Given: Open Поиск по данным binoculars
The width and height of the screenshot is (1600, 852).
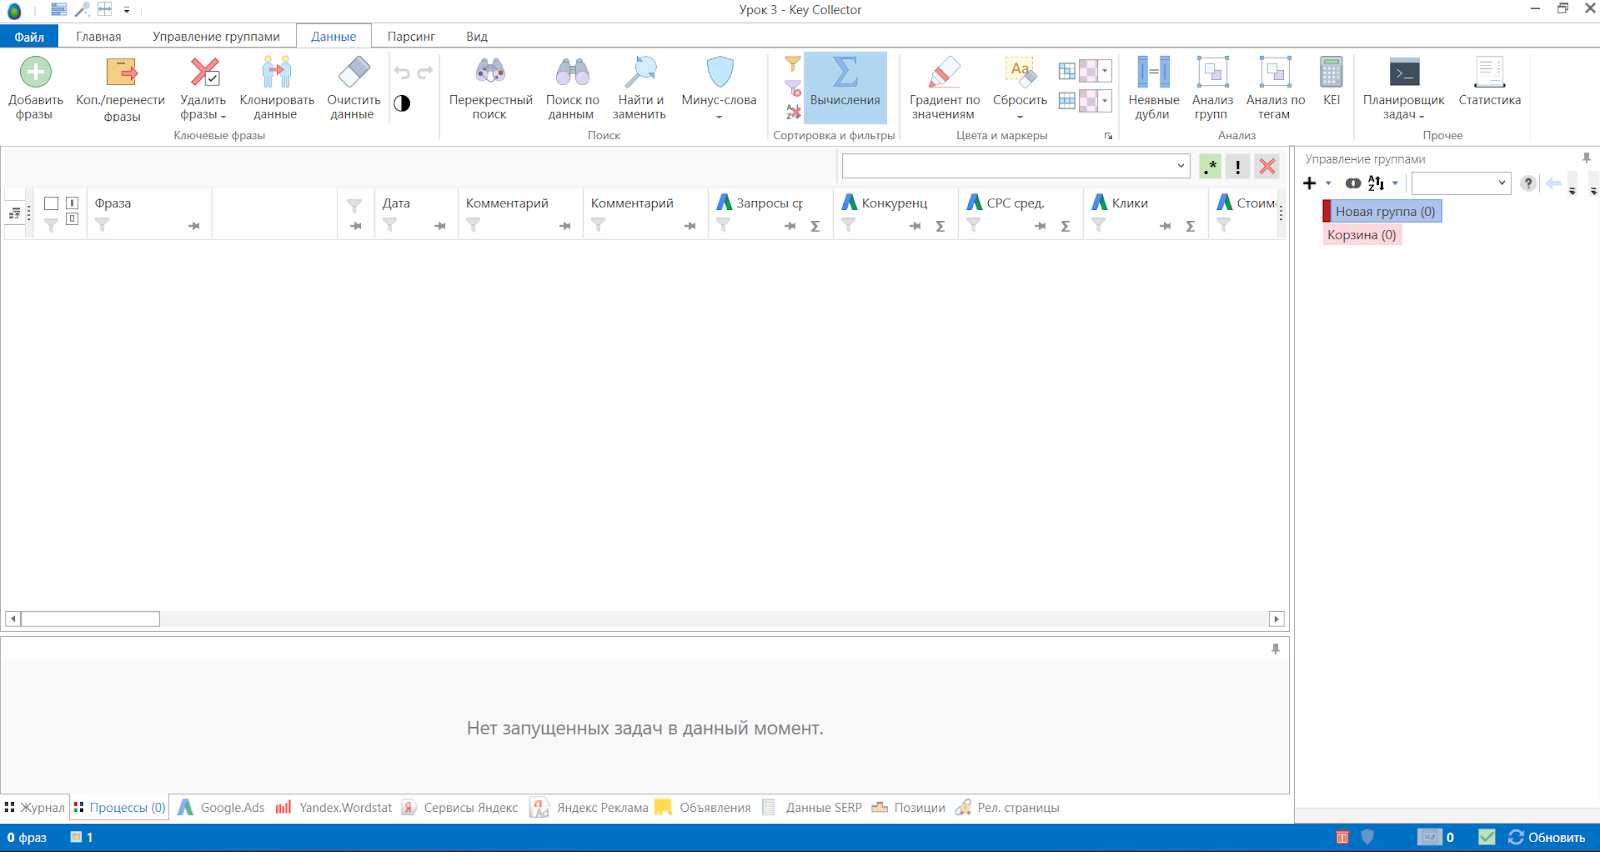Looking at the screenshot, I should click(x=573, y=88).
